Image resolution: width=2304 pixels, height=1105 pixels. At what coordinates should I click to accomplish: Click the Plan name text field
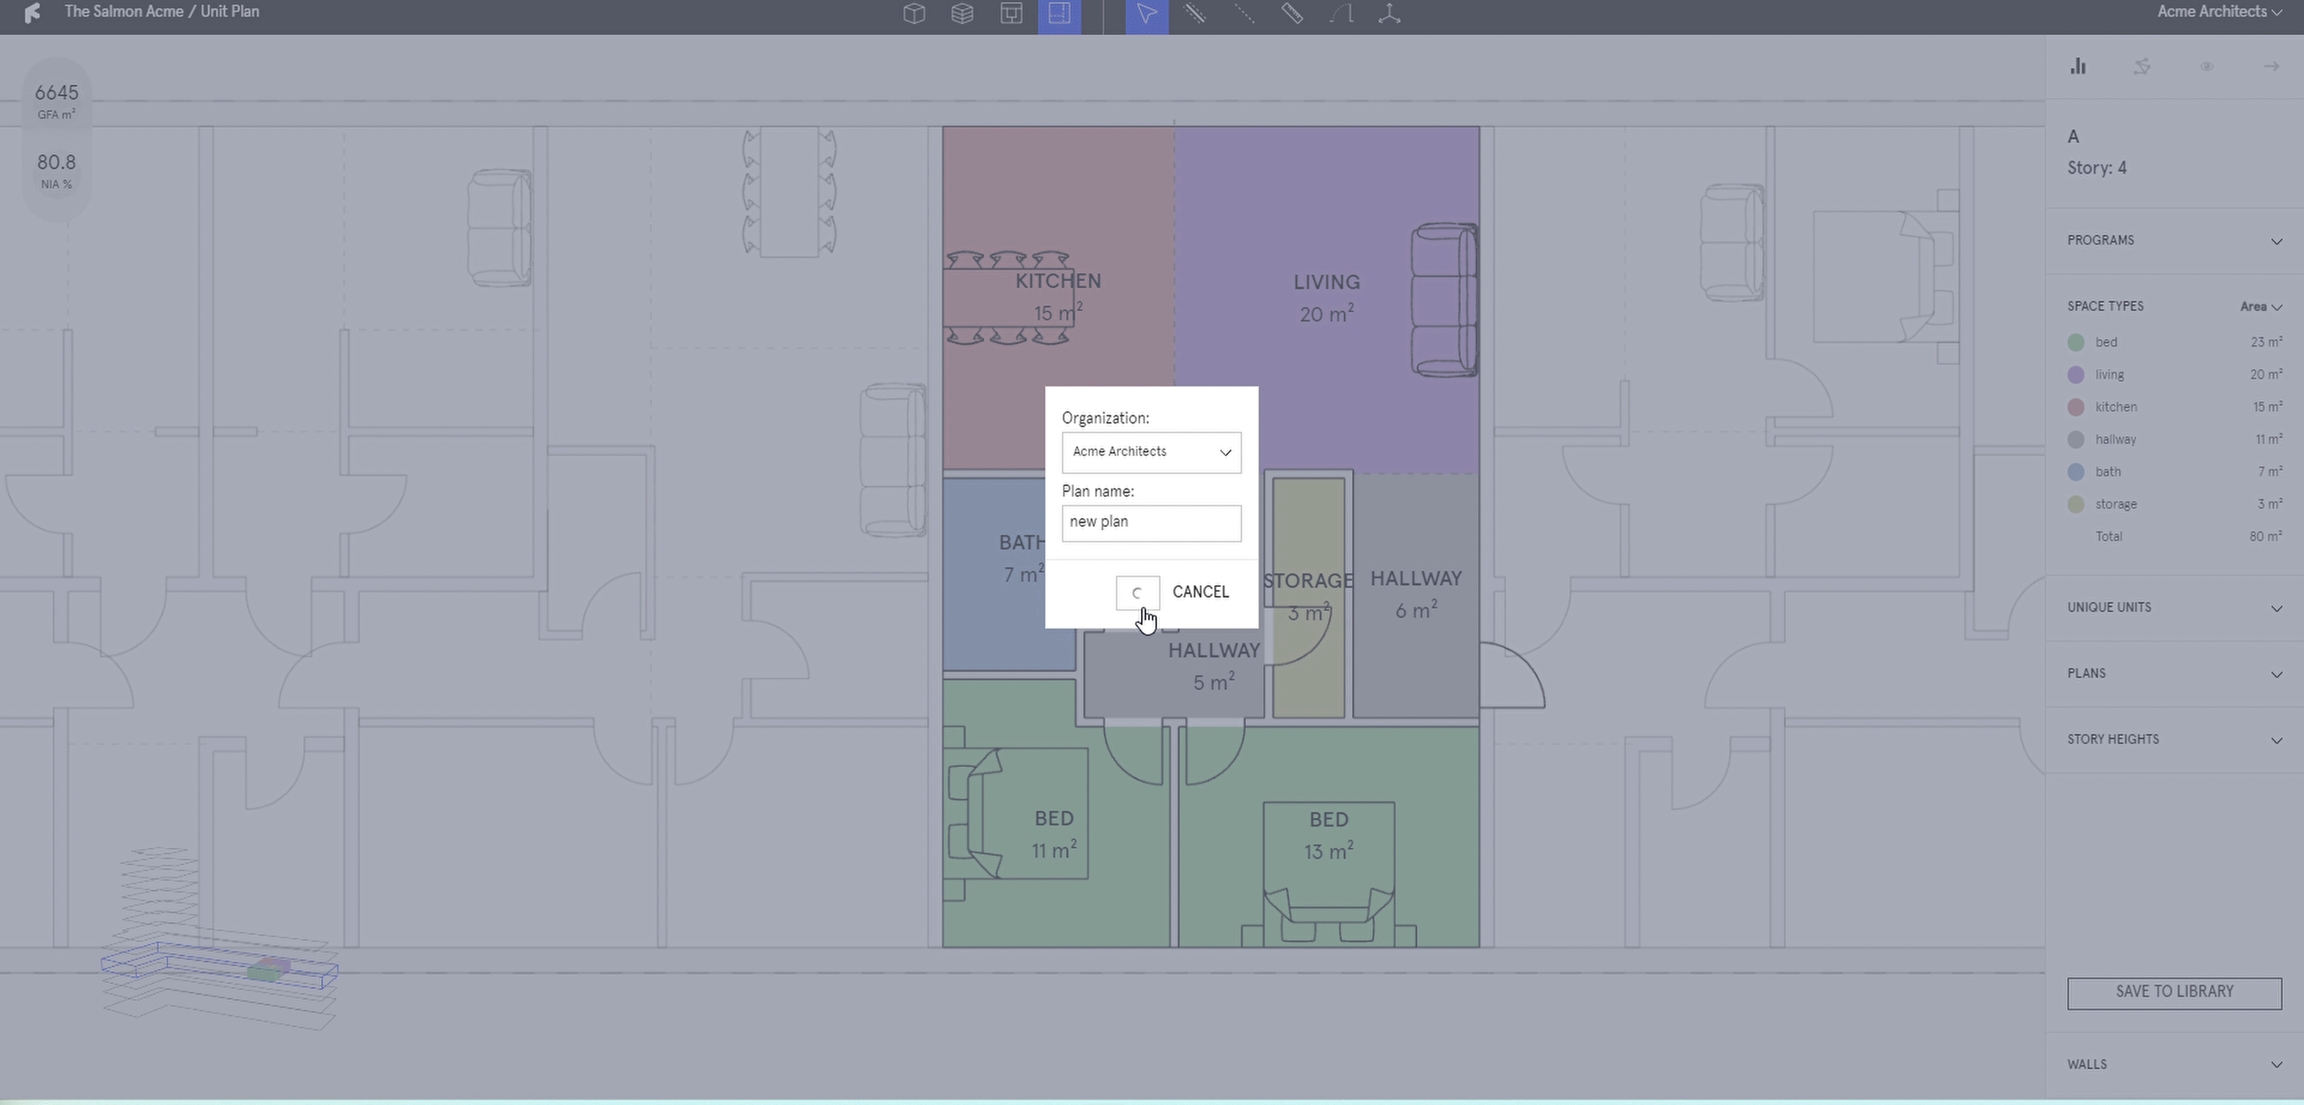[1151, 523]
